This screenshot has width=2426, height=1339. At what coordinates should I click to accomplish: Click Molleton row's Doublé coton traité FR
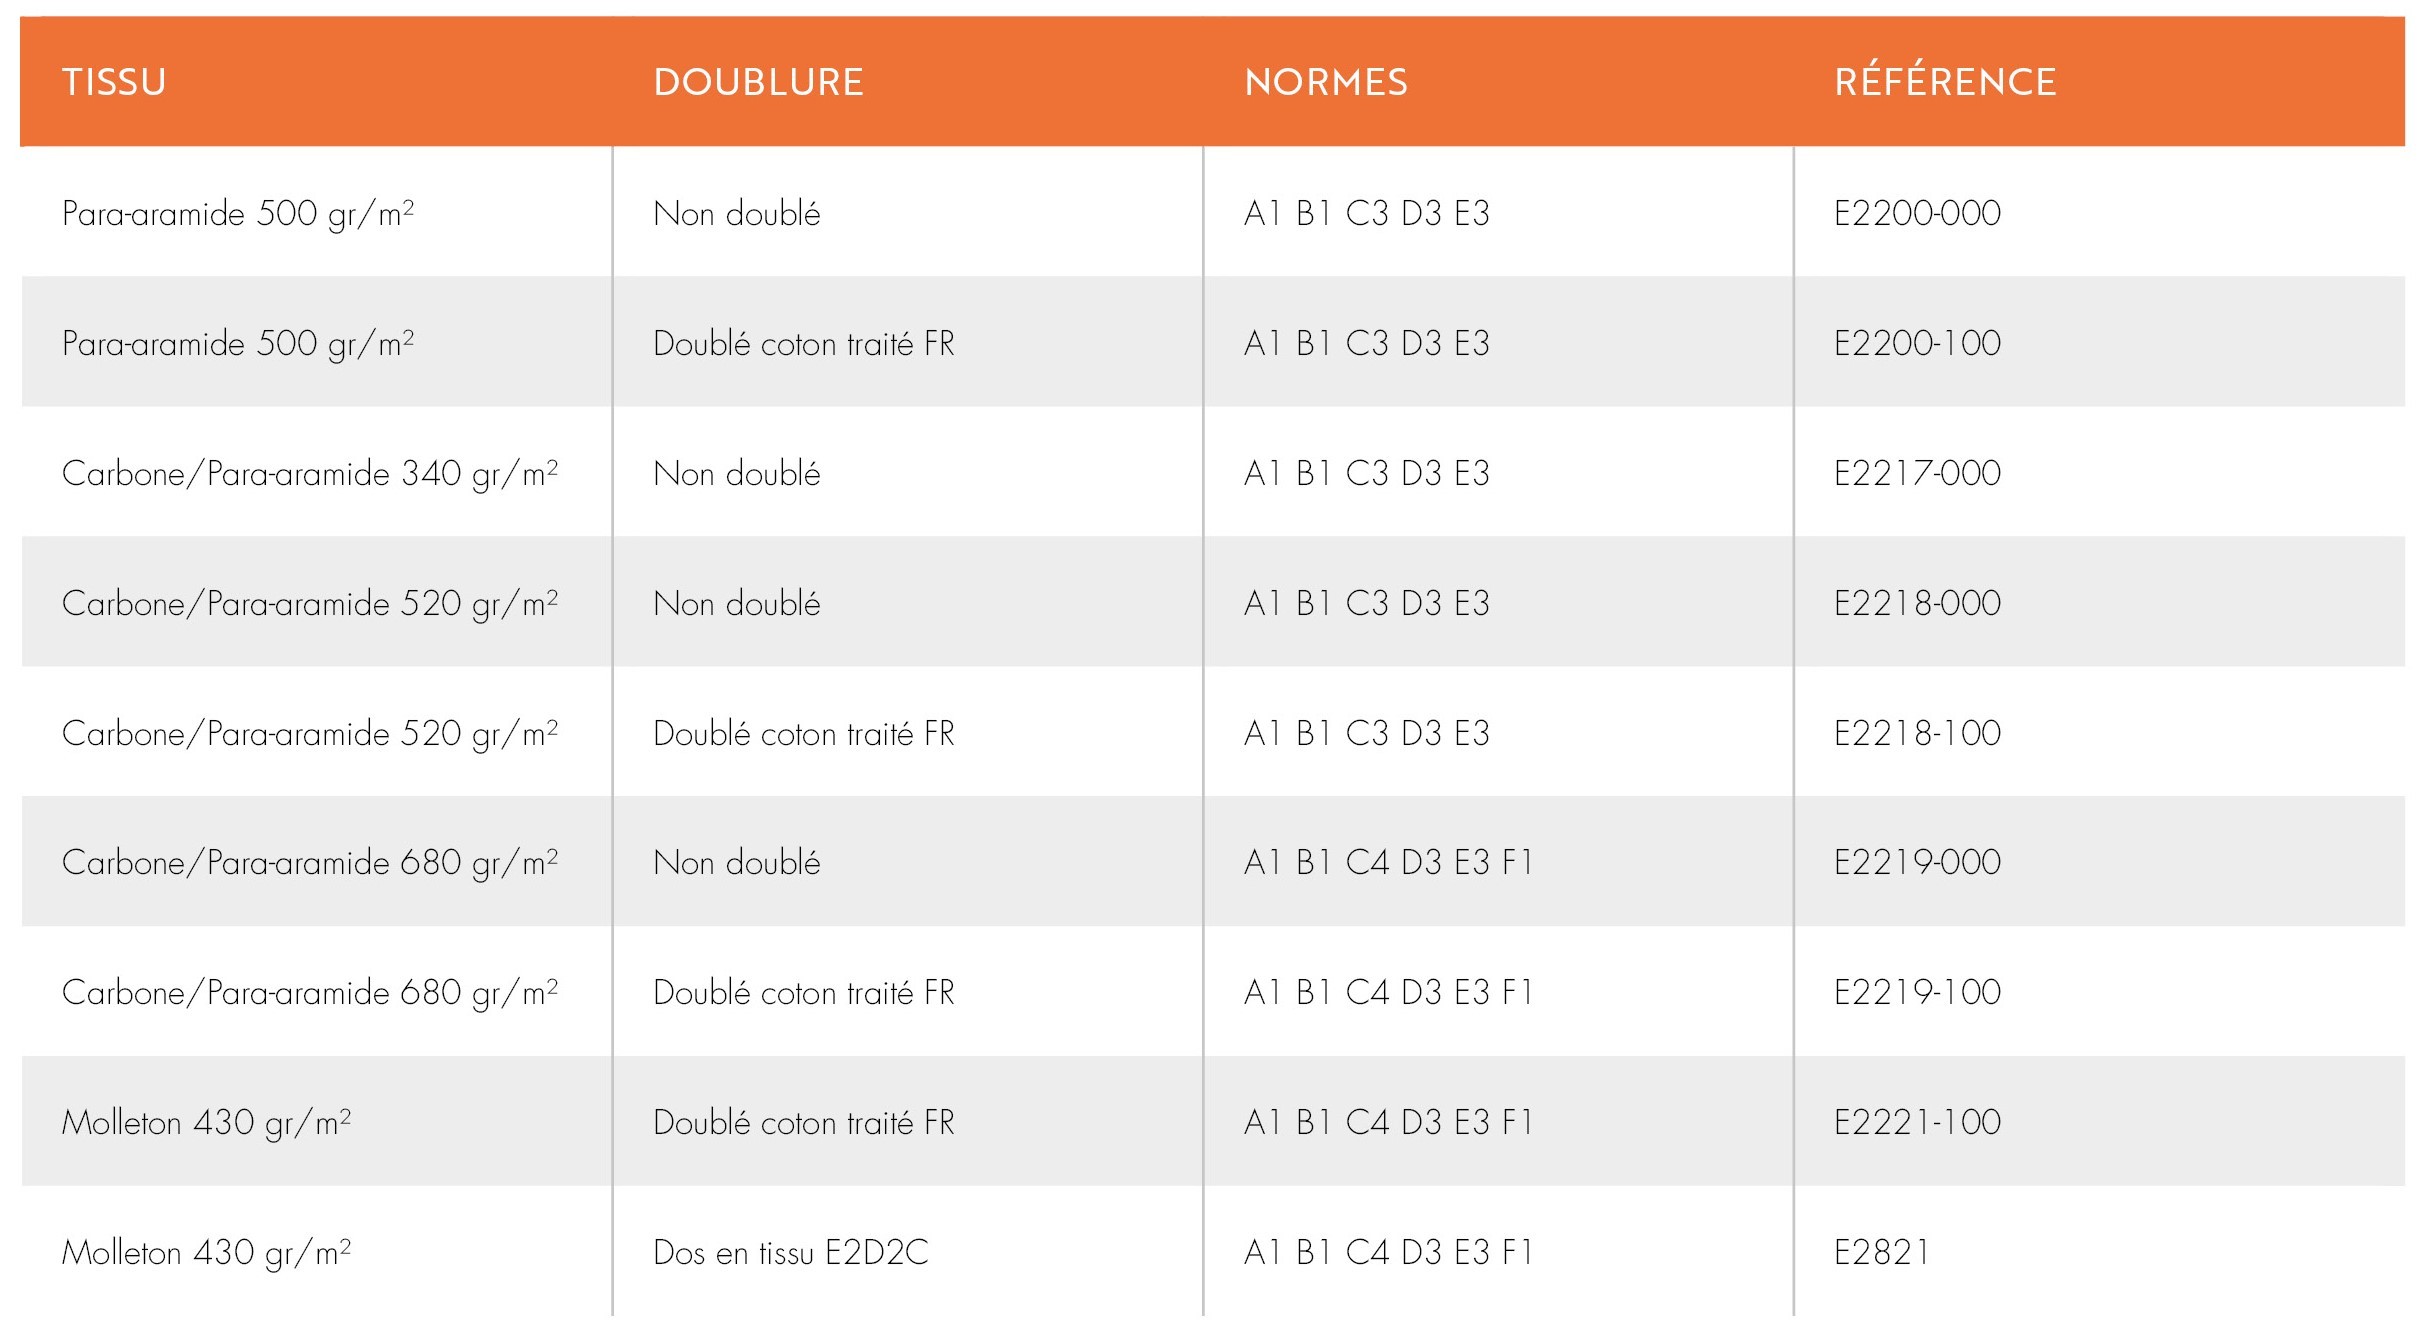pyautogui.click(x=804, y=1122)
